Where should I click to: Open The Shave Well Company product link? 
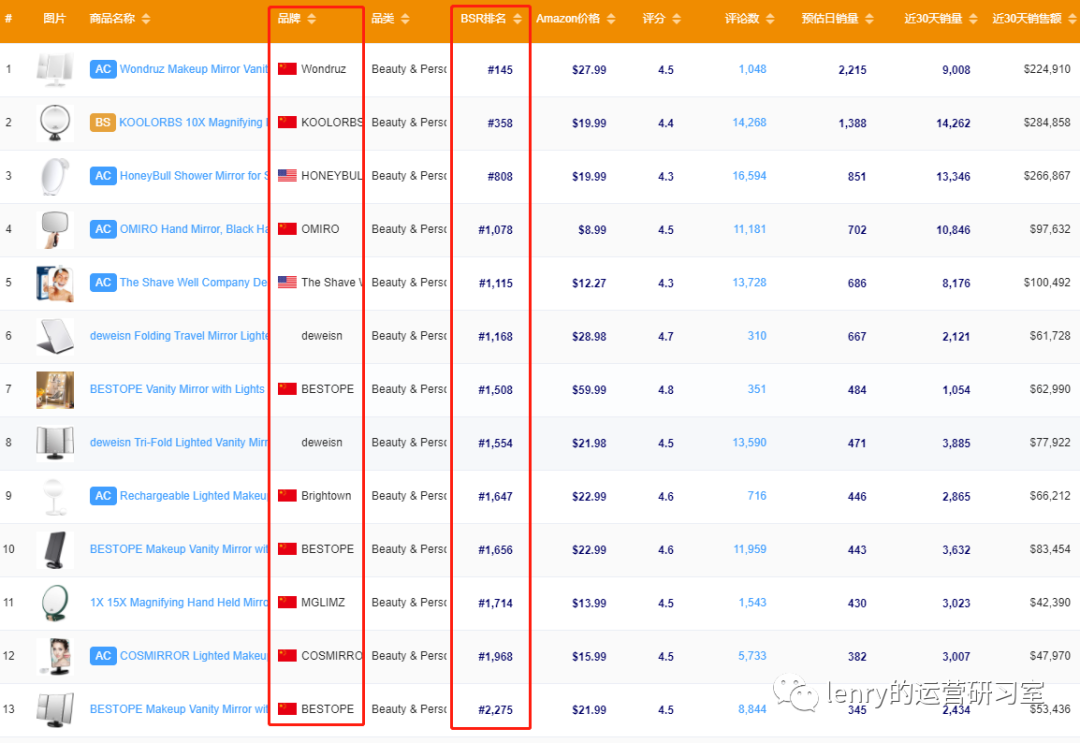pyautogui.click(x=194, y=282)
